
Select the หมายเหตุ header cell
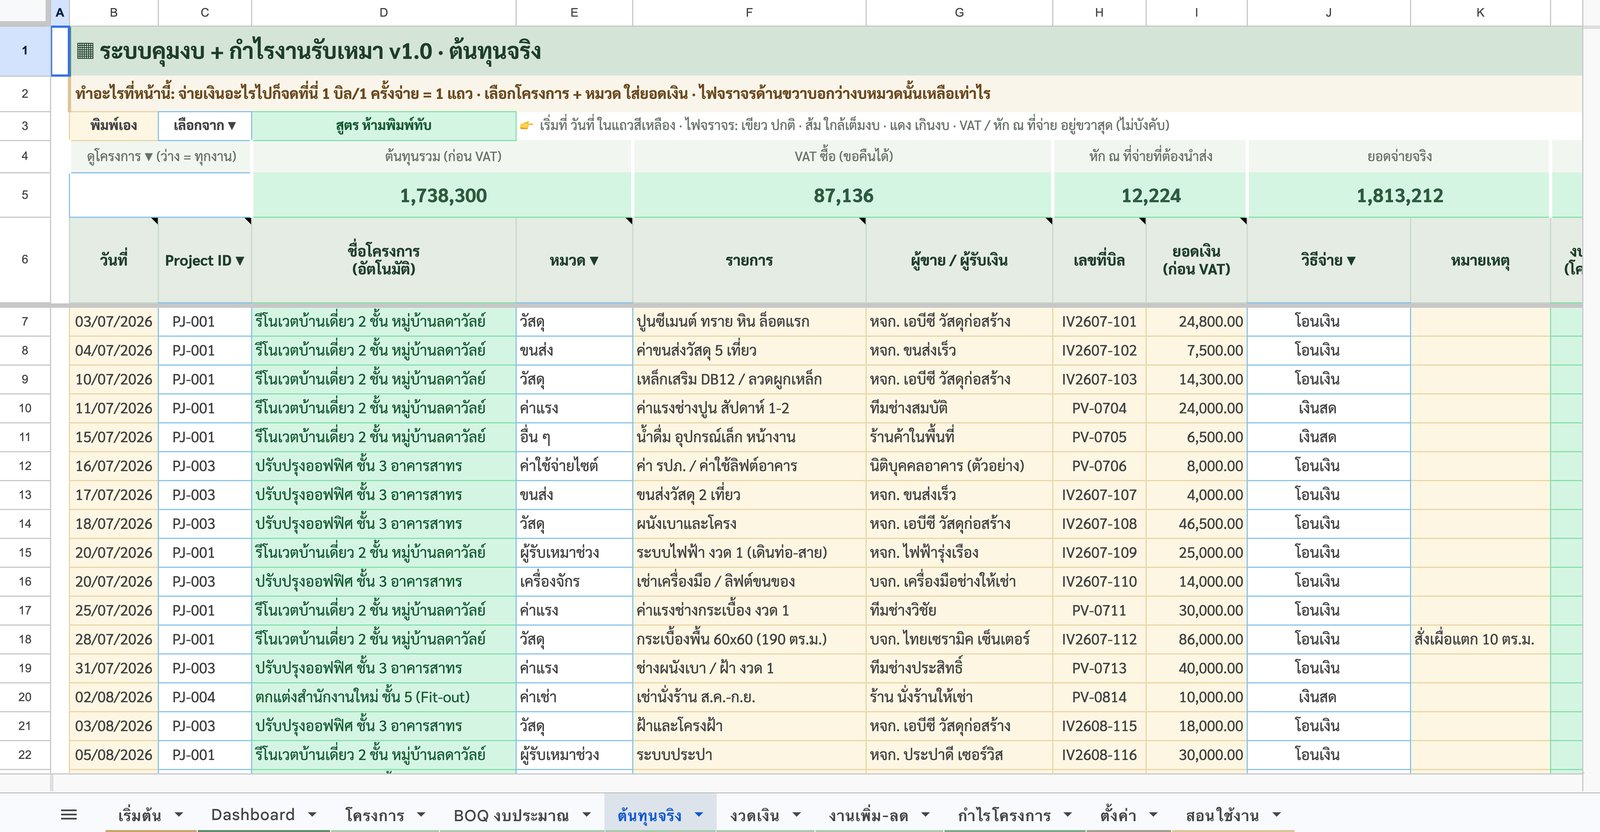click(x=1480, y=260)
